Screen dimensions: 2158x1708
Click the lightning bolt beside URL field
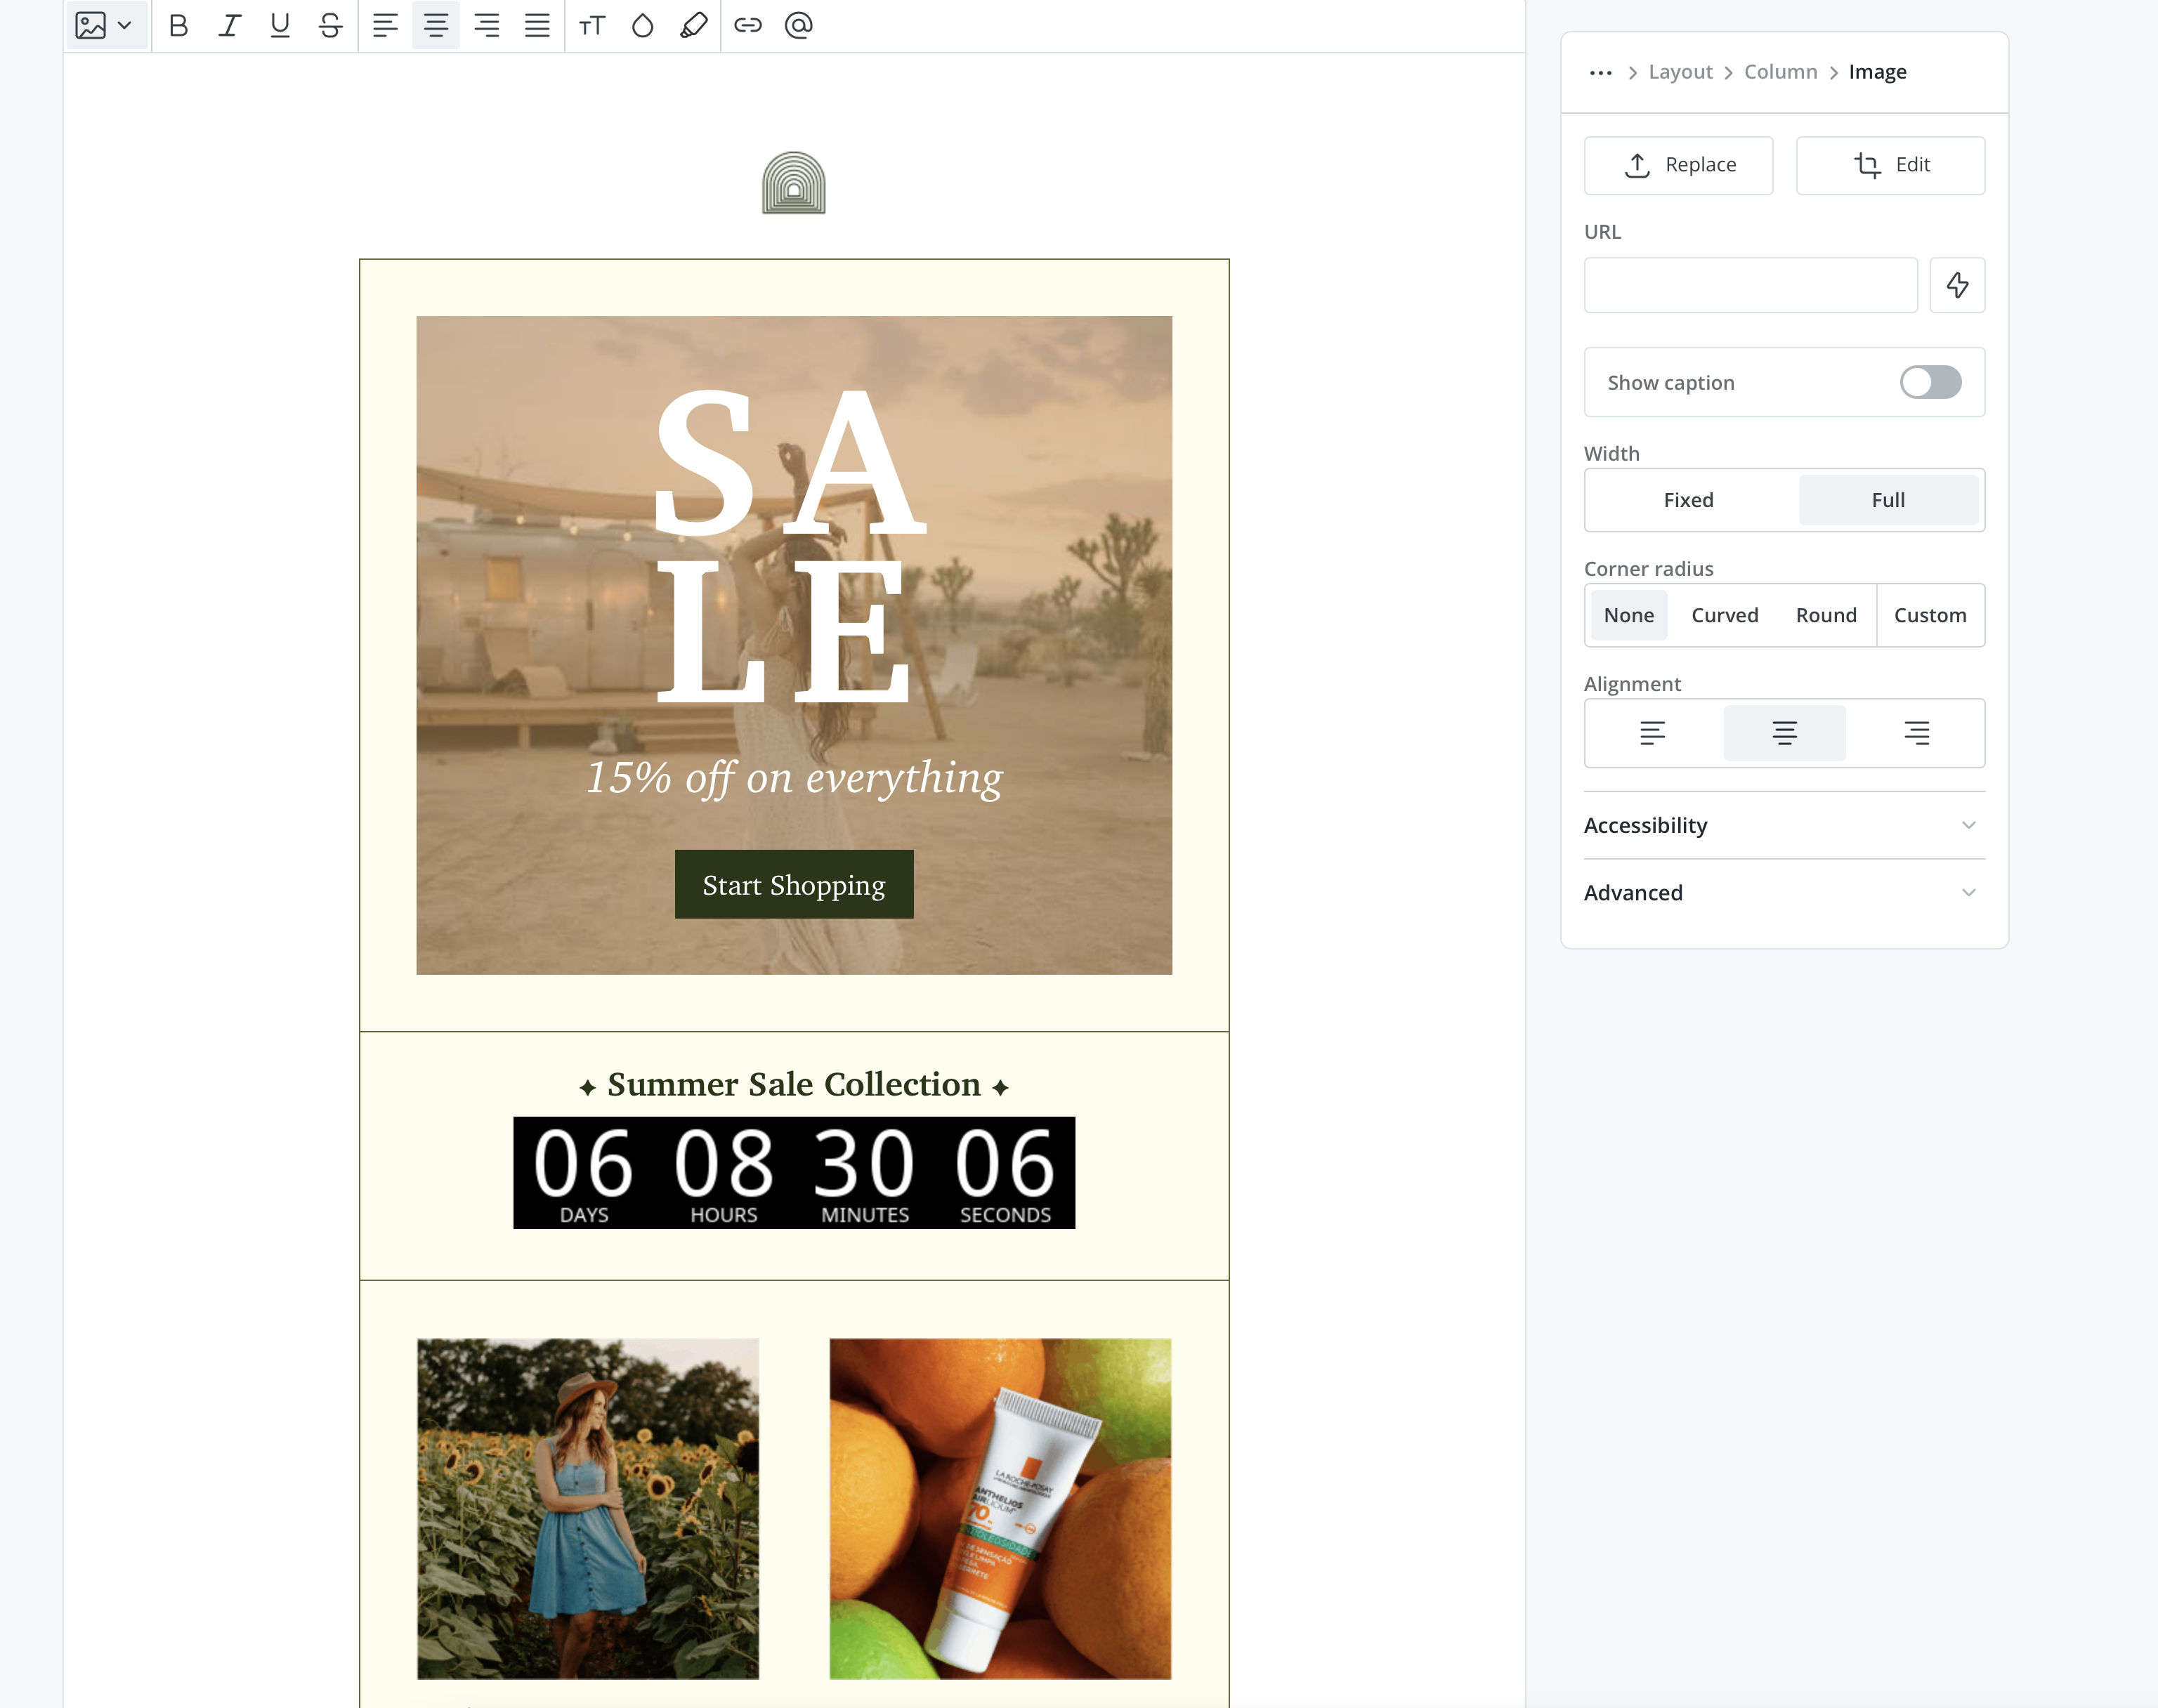(x=1957, y=286)
